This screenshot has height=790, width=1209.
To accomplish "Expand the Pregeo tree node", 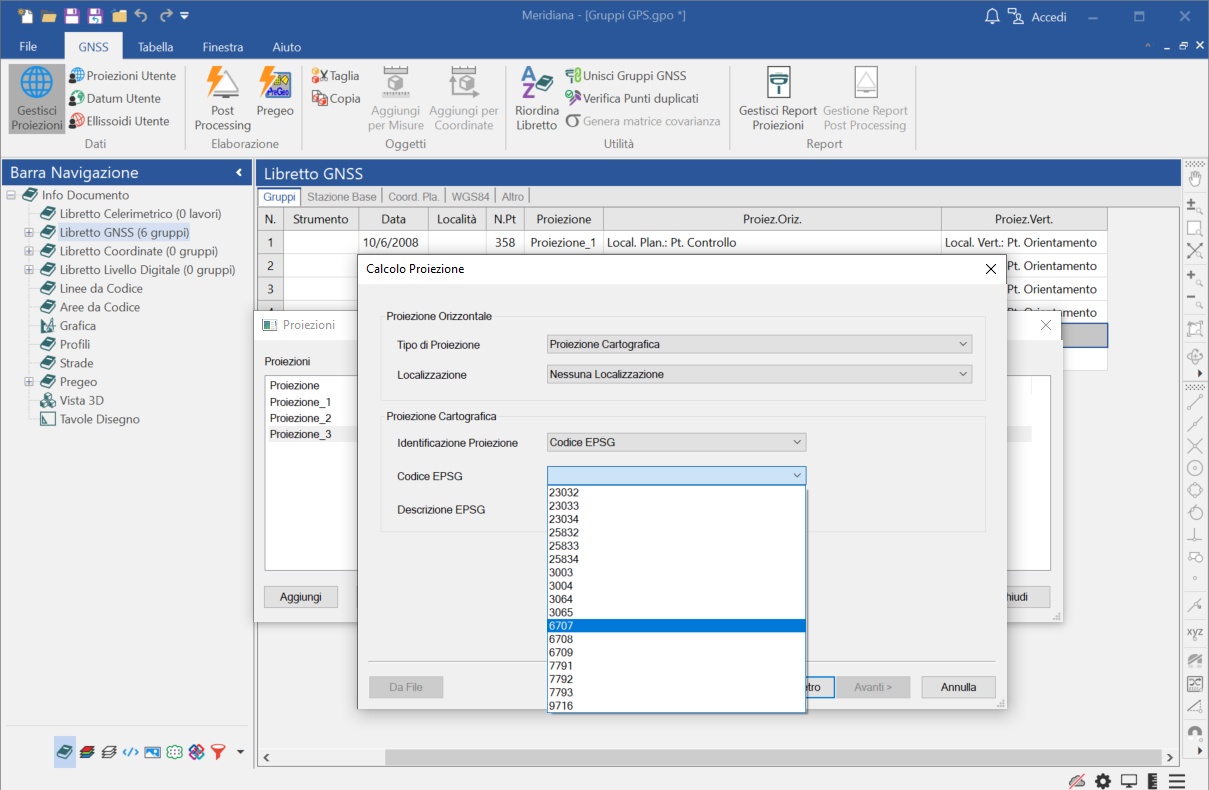I will click(29, 382).
